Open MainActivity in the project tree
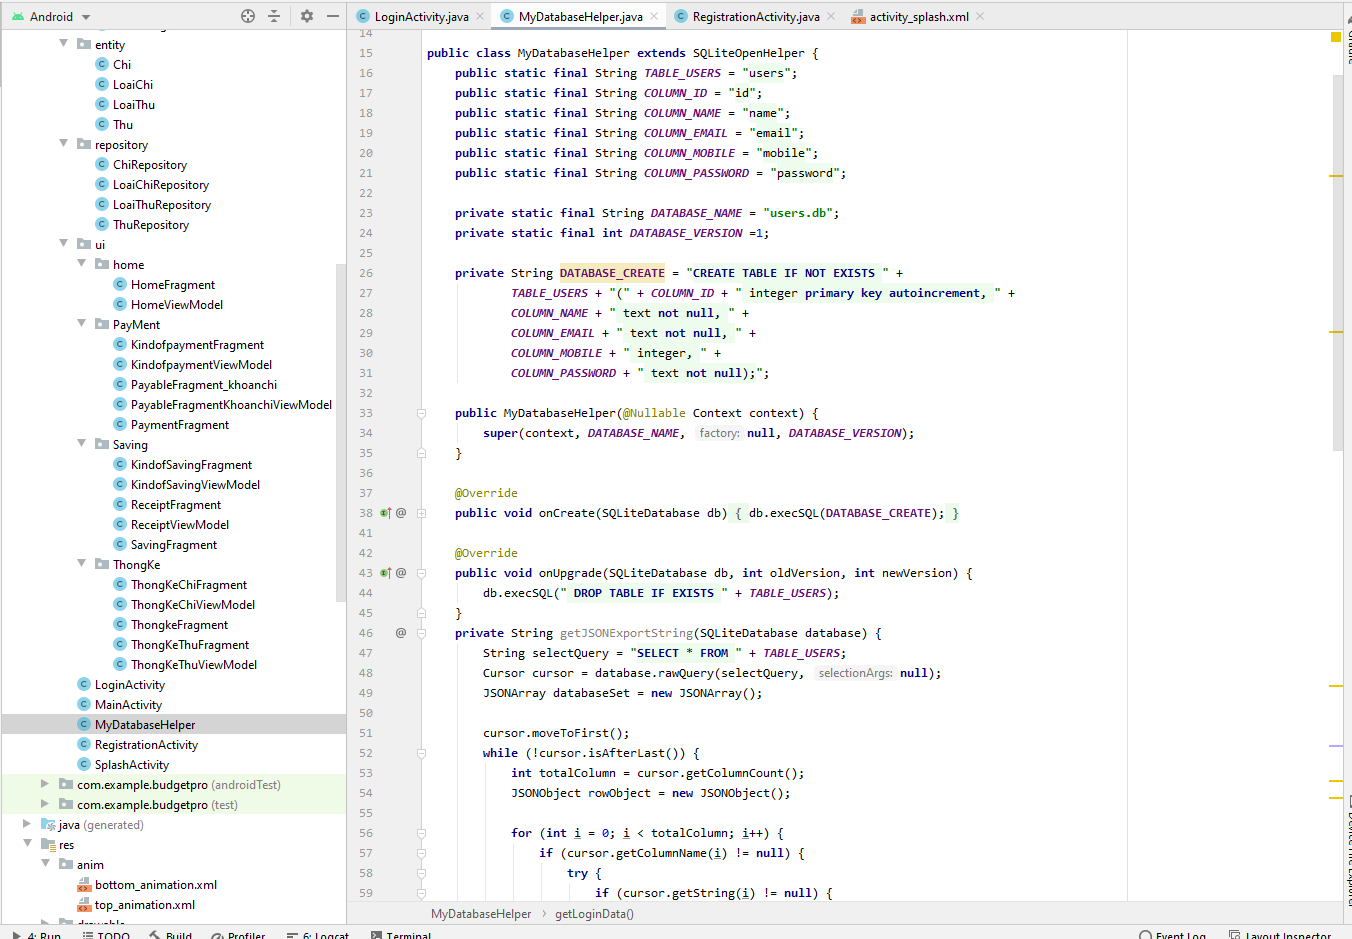Screen dimensions: 1352x939 click(127, 704)
